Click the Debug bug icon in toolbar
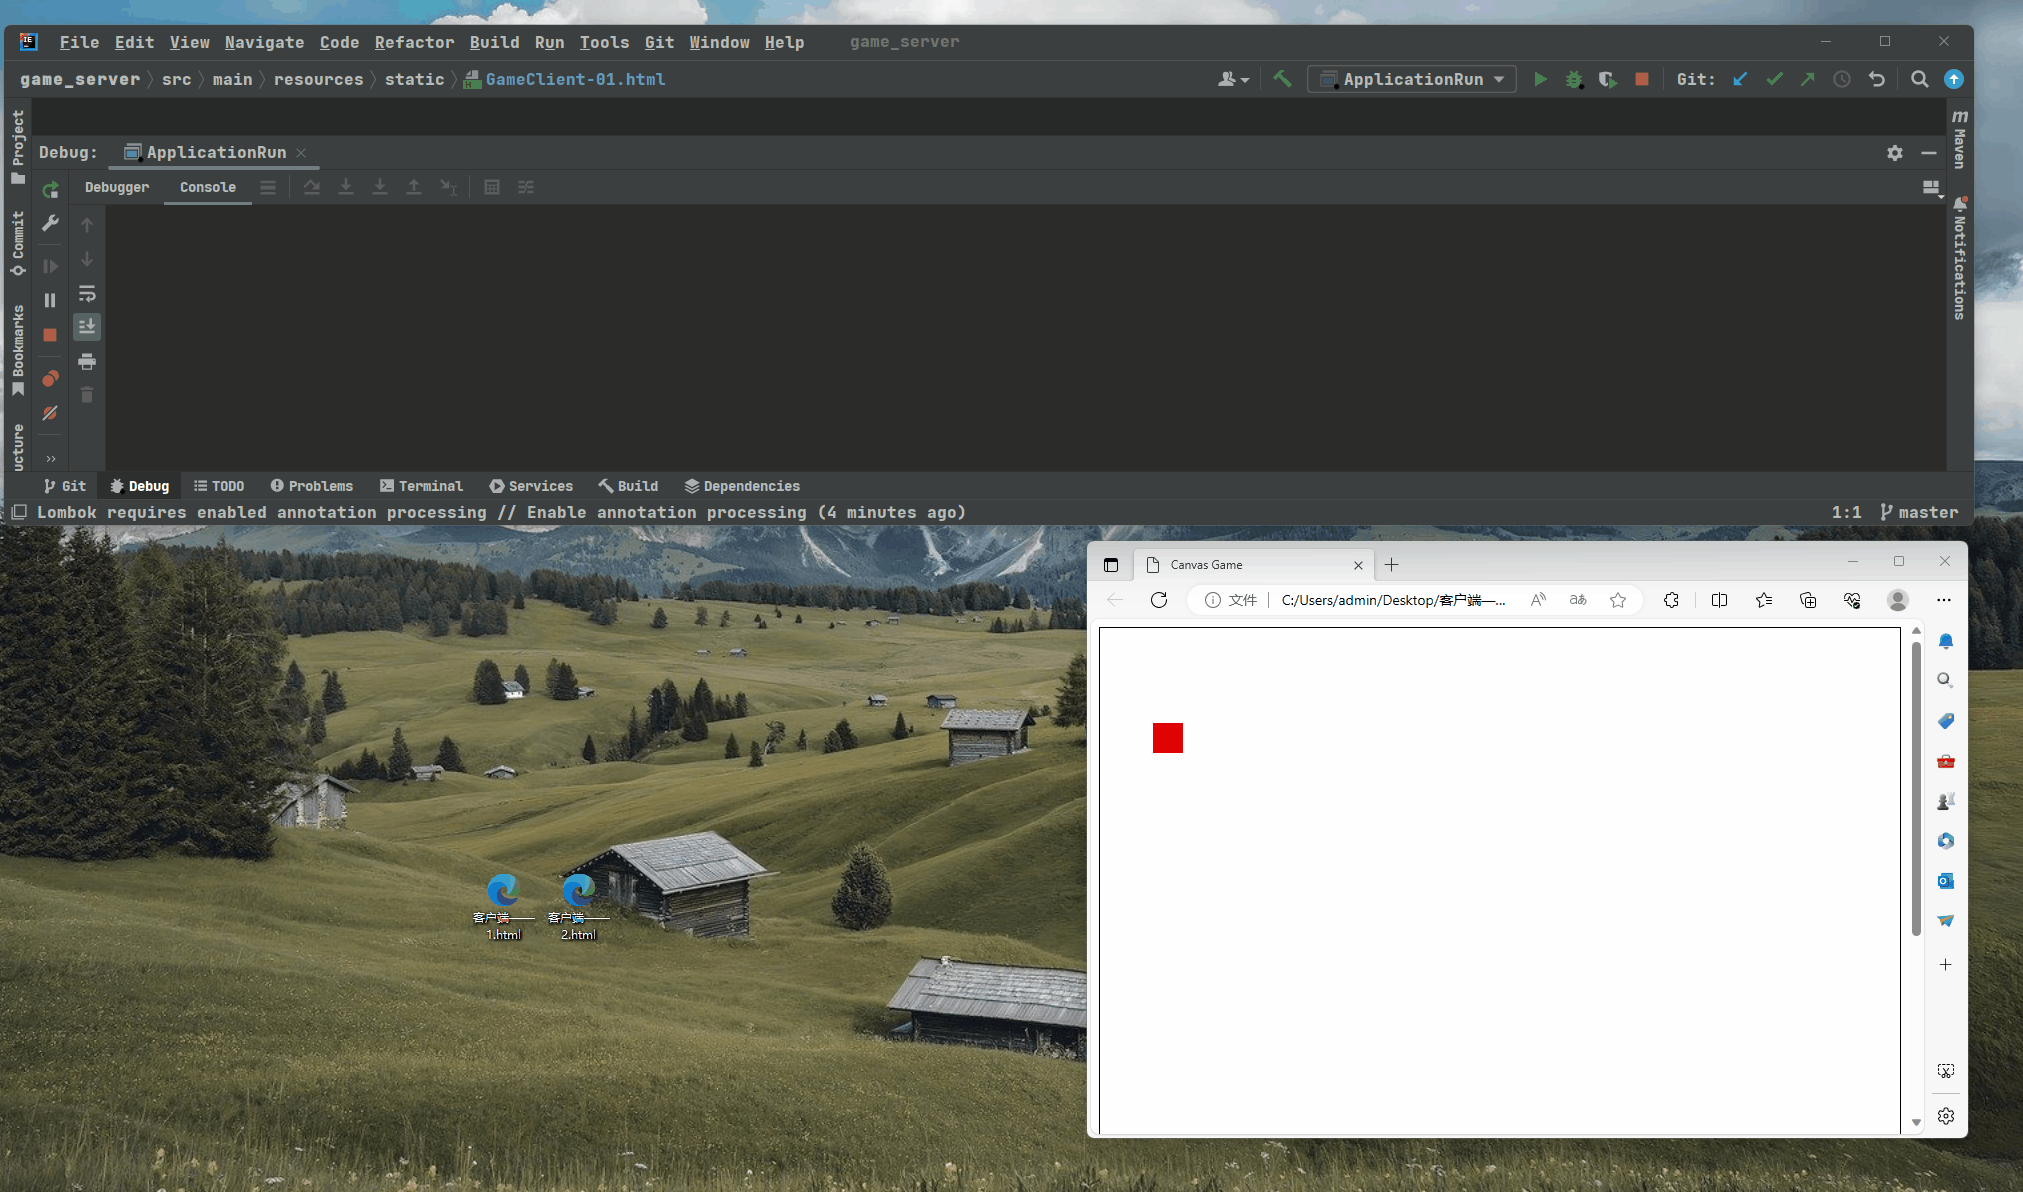The width and height of the screenshot is (2023, 1192). tap(1574, 79)
